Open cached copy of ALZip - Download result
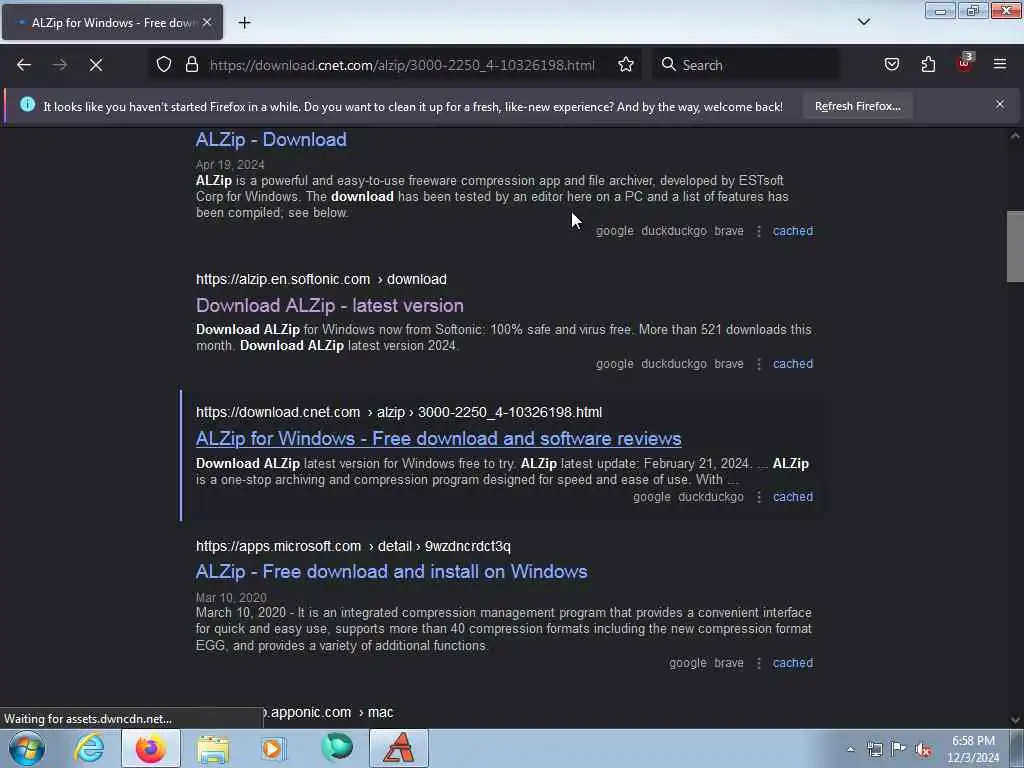This screenshot has height=768, width=1024. click(x=793, y=231)
